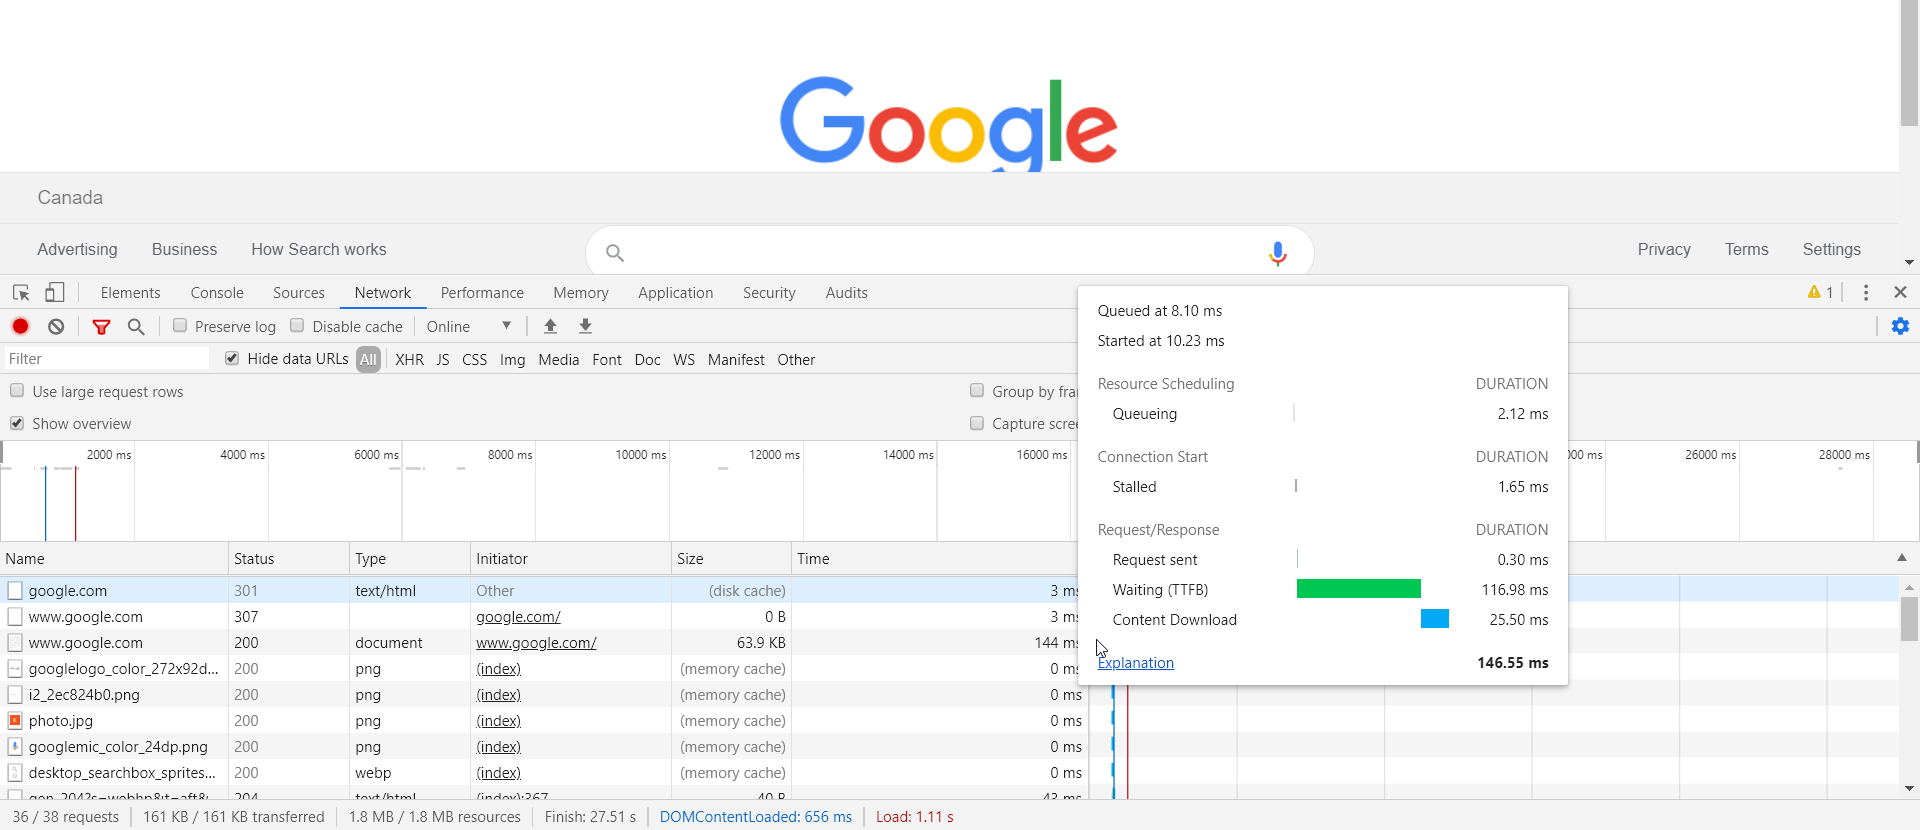Click the googlemic_color_24dp.png file icon
Viewport: 1920px width, 830px height.
(x=15, y=747)
